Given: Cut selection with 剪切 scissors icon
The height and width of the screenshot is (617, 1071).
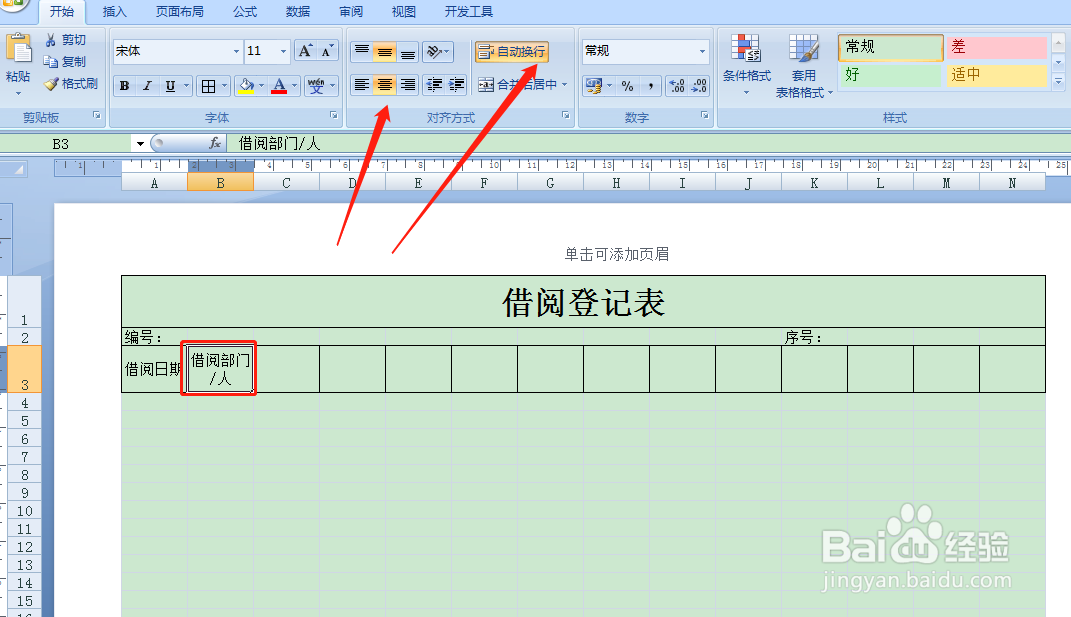Looking at the screenshot, I should (x=66, y=40).
